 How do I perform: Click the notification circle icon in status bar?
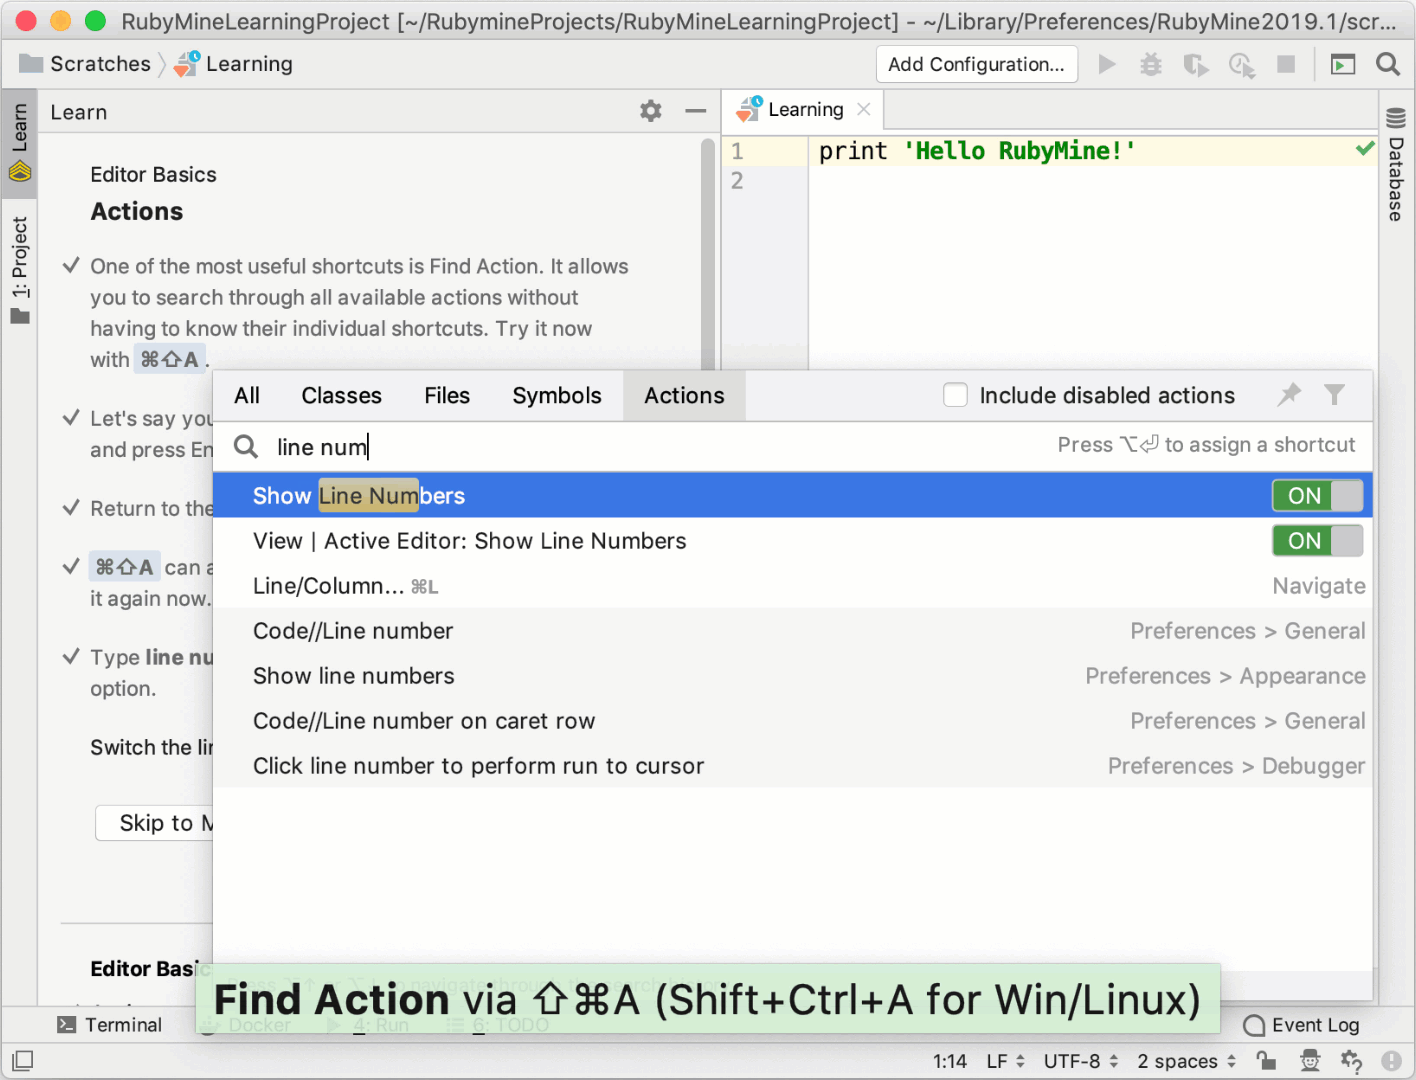[1391, 1061]
